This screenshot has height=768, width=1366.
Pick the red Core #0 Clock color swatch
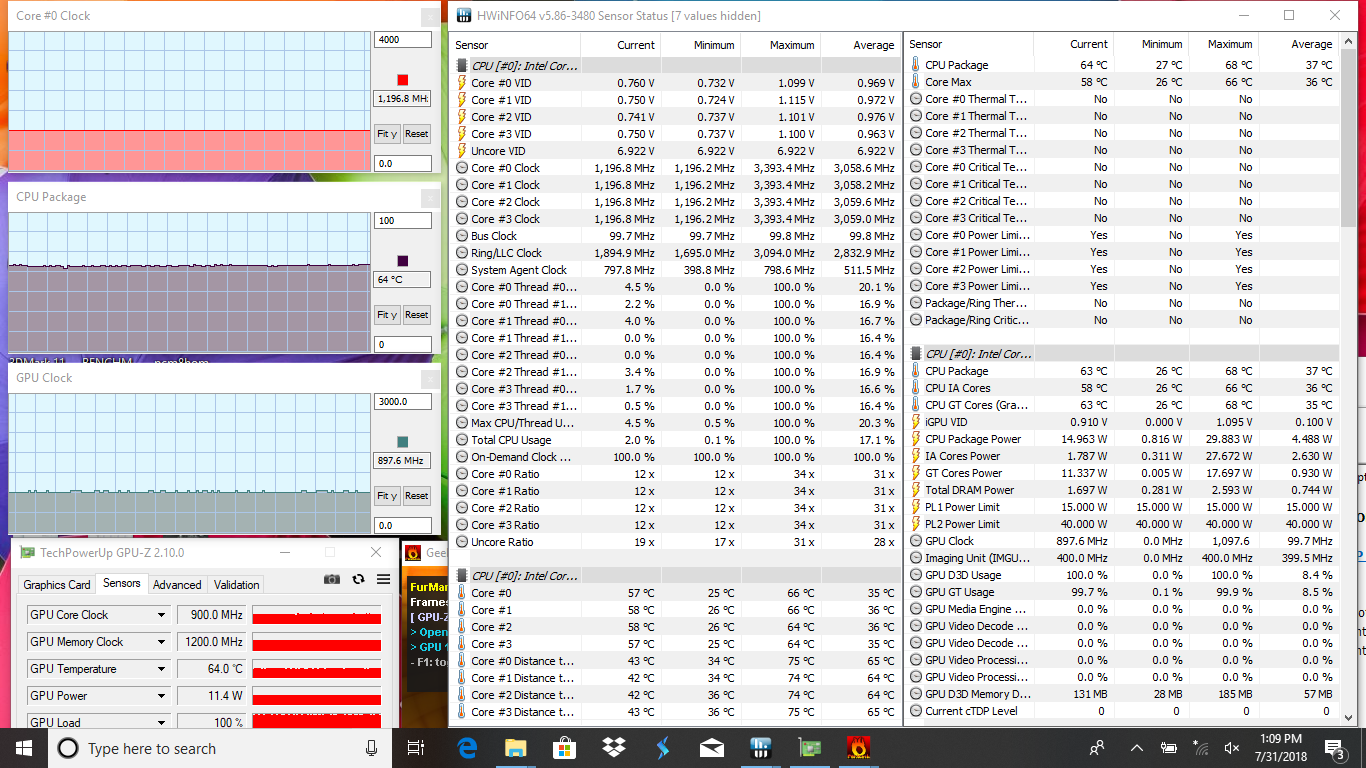(403, 80)
